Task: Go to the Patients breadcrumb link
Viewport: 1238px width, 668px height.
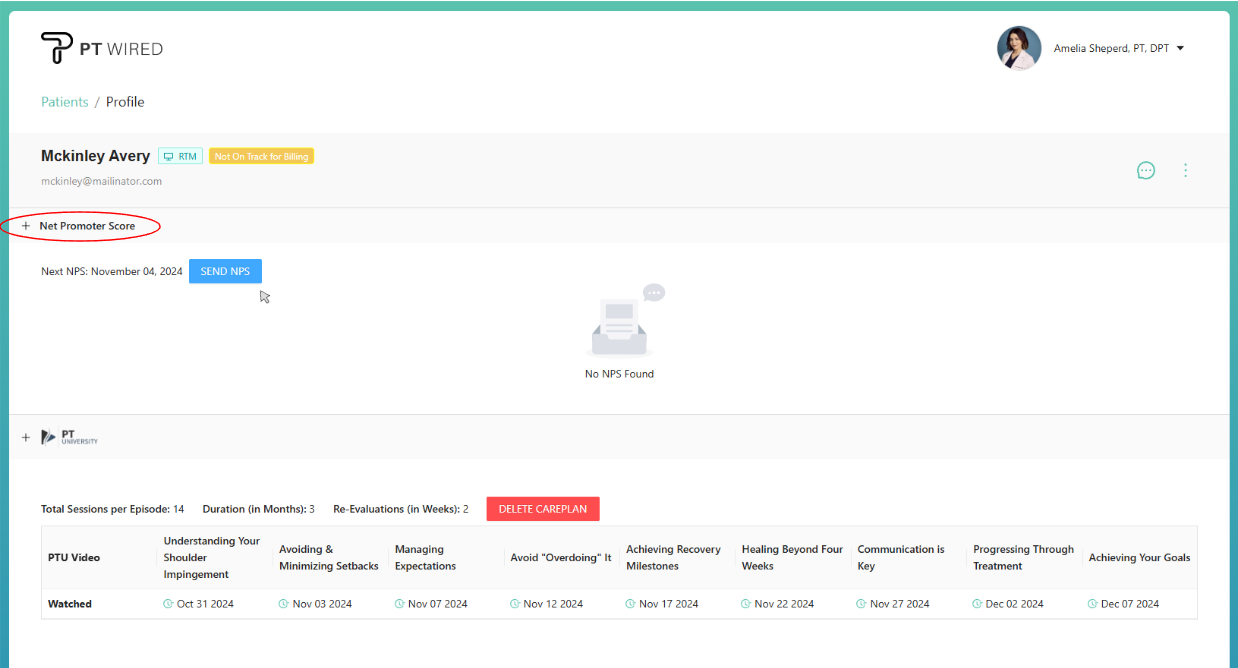Action: point(64,102)
